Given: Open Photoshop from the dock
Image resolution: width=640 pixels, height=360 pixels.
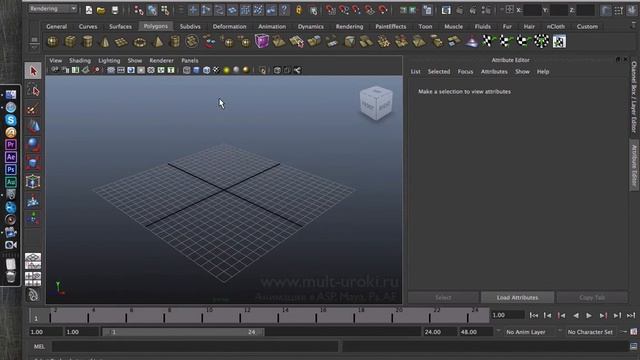Looking at the screenshot, I should (11, 169).
